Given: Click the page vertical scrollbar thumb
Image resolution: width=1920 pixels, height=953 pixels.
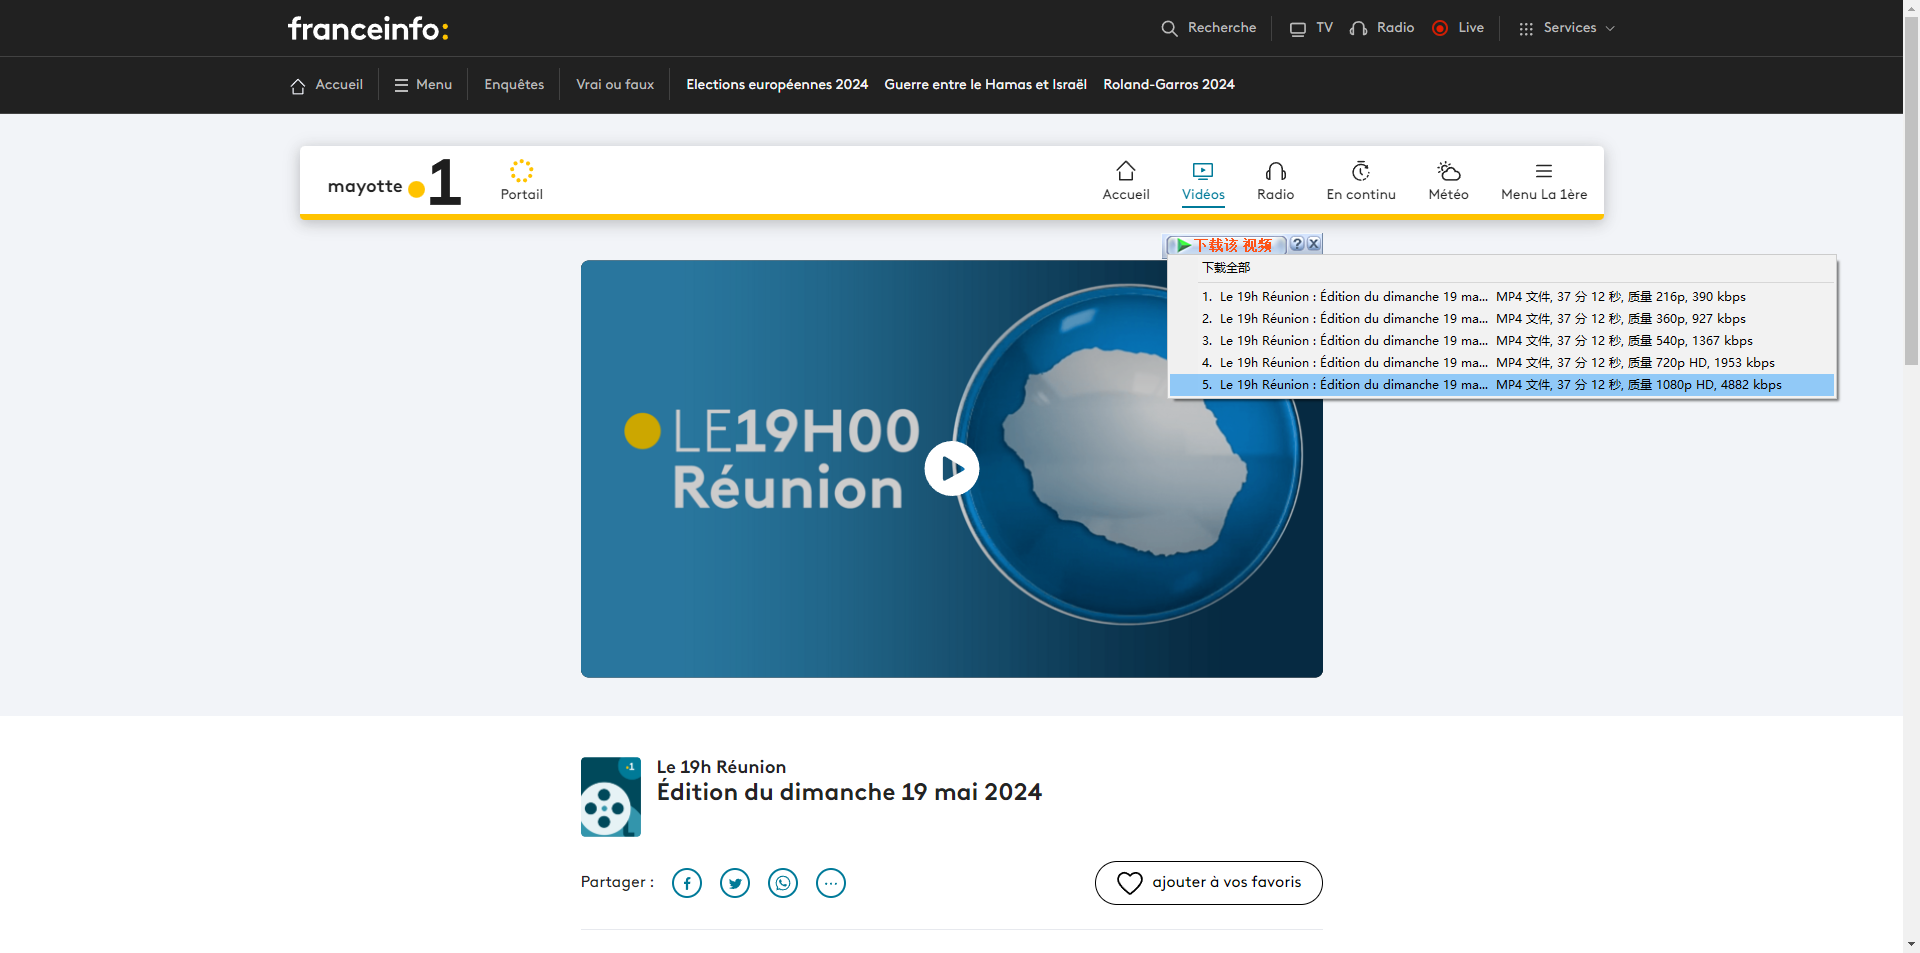Looking at the screenshot, I should (x=1911, y=190).
